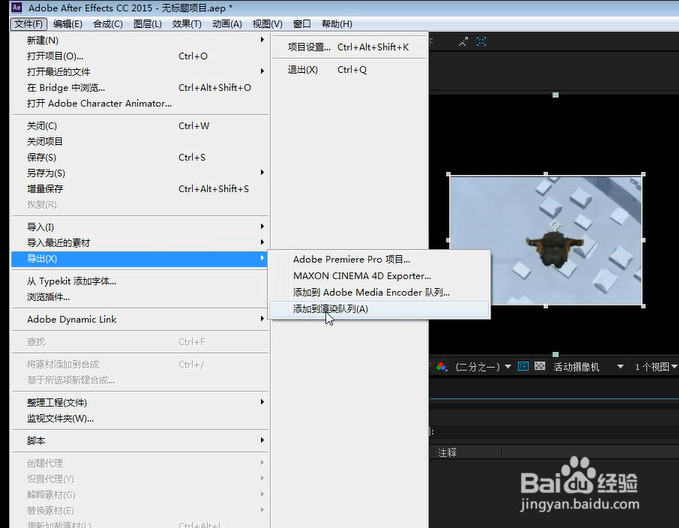
Task: Select 打开 Adobe Character Animator...
Action: (139, 104)
